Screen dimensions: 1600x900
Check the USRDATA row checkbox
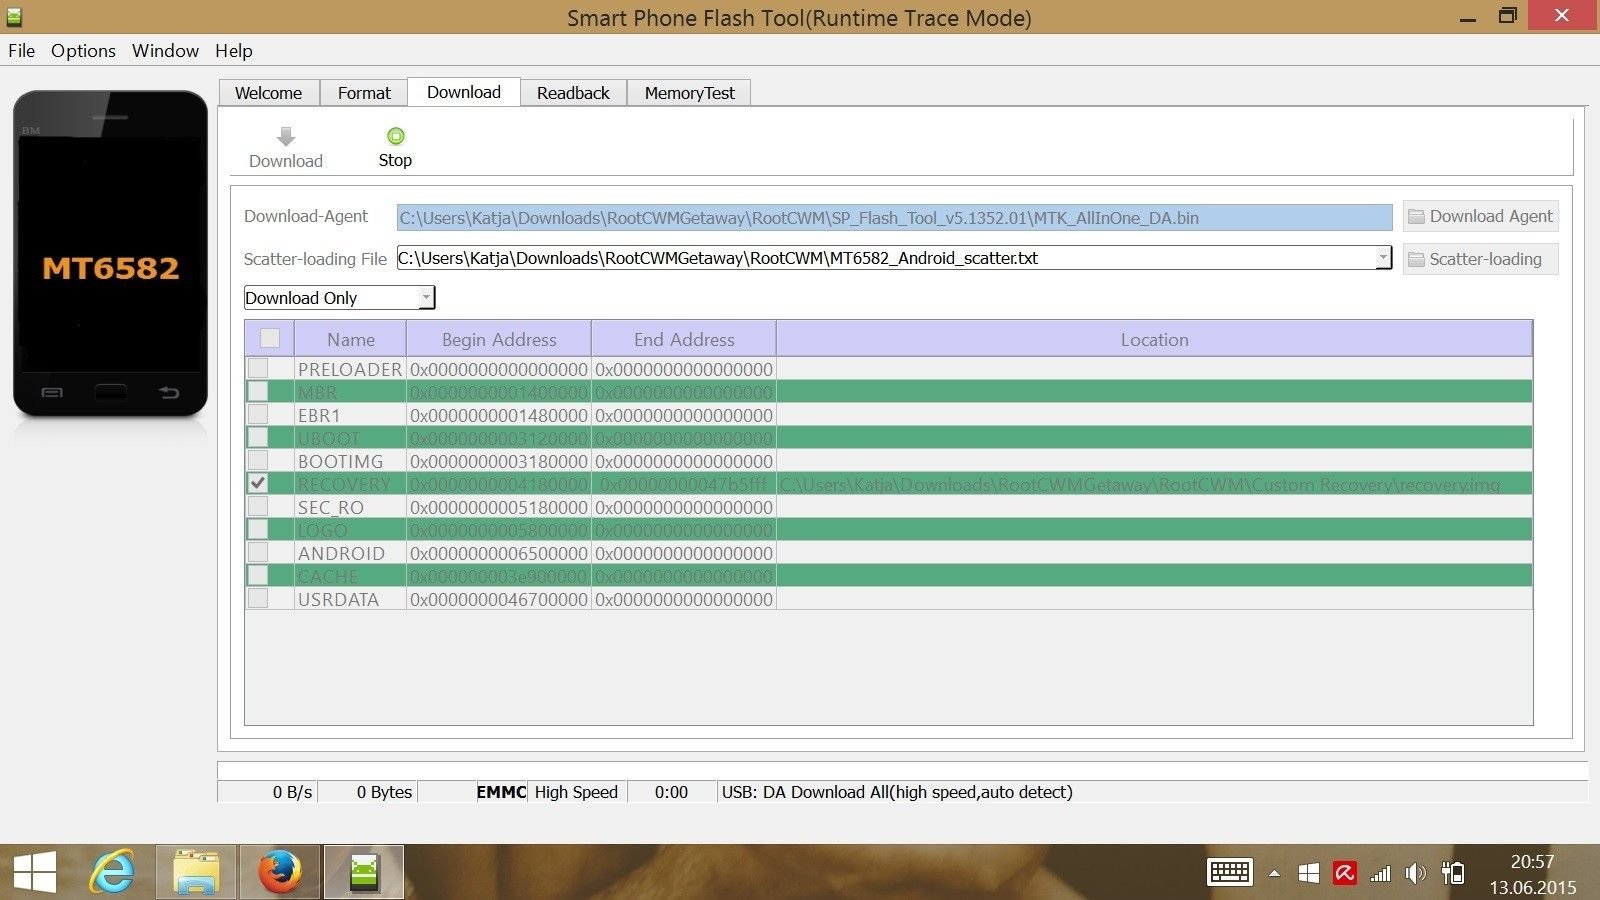point(258,598)
